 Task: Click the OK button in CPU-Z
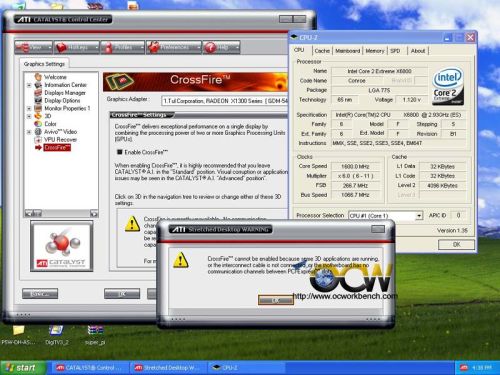[456, 244]
